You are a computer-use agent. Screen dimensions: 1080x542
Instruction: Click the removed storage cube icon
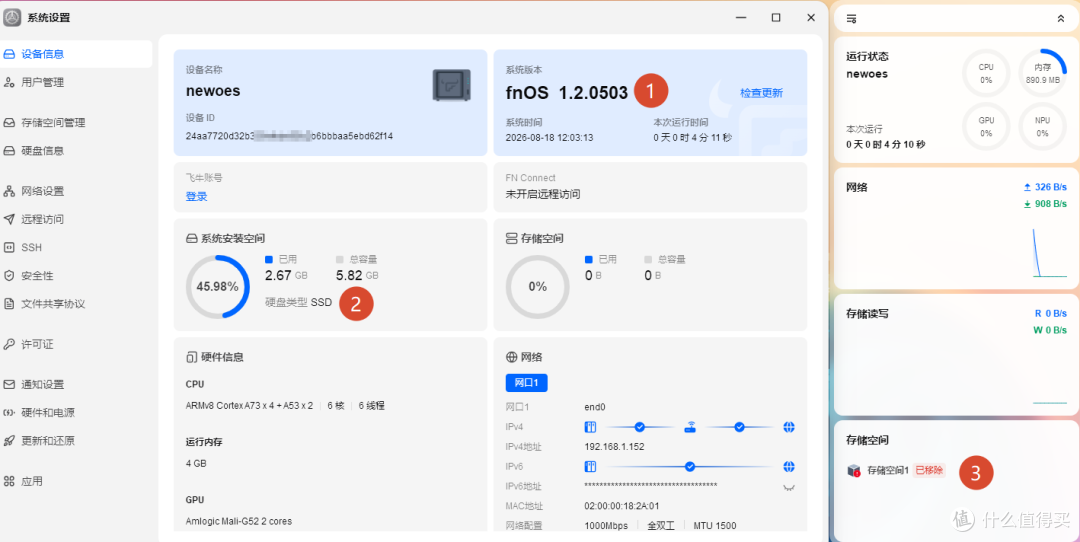coord(854,471)
